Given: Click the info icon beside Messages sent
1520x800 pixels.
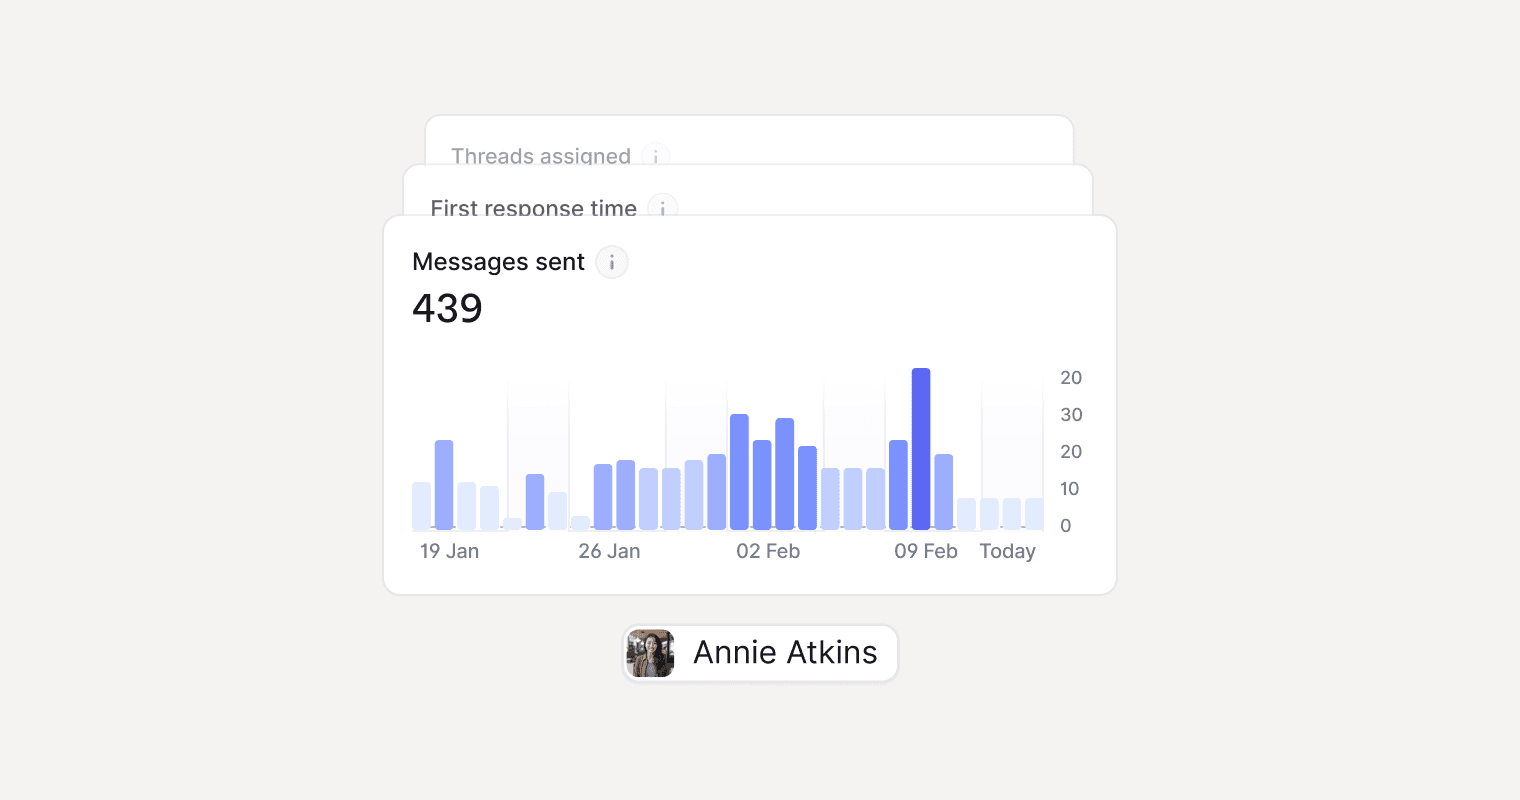Looking at the screenshot, I should click(612, 262).
